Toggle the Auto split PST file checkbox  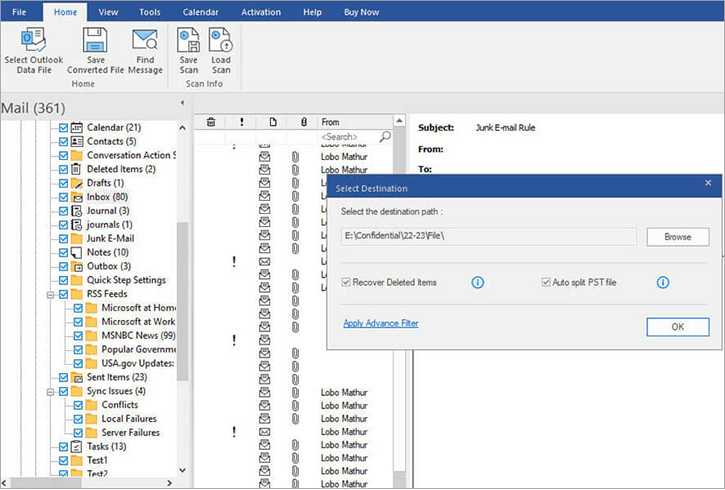[546, 283]
